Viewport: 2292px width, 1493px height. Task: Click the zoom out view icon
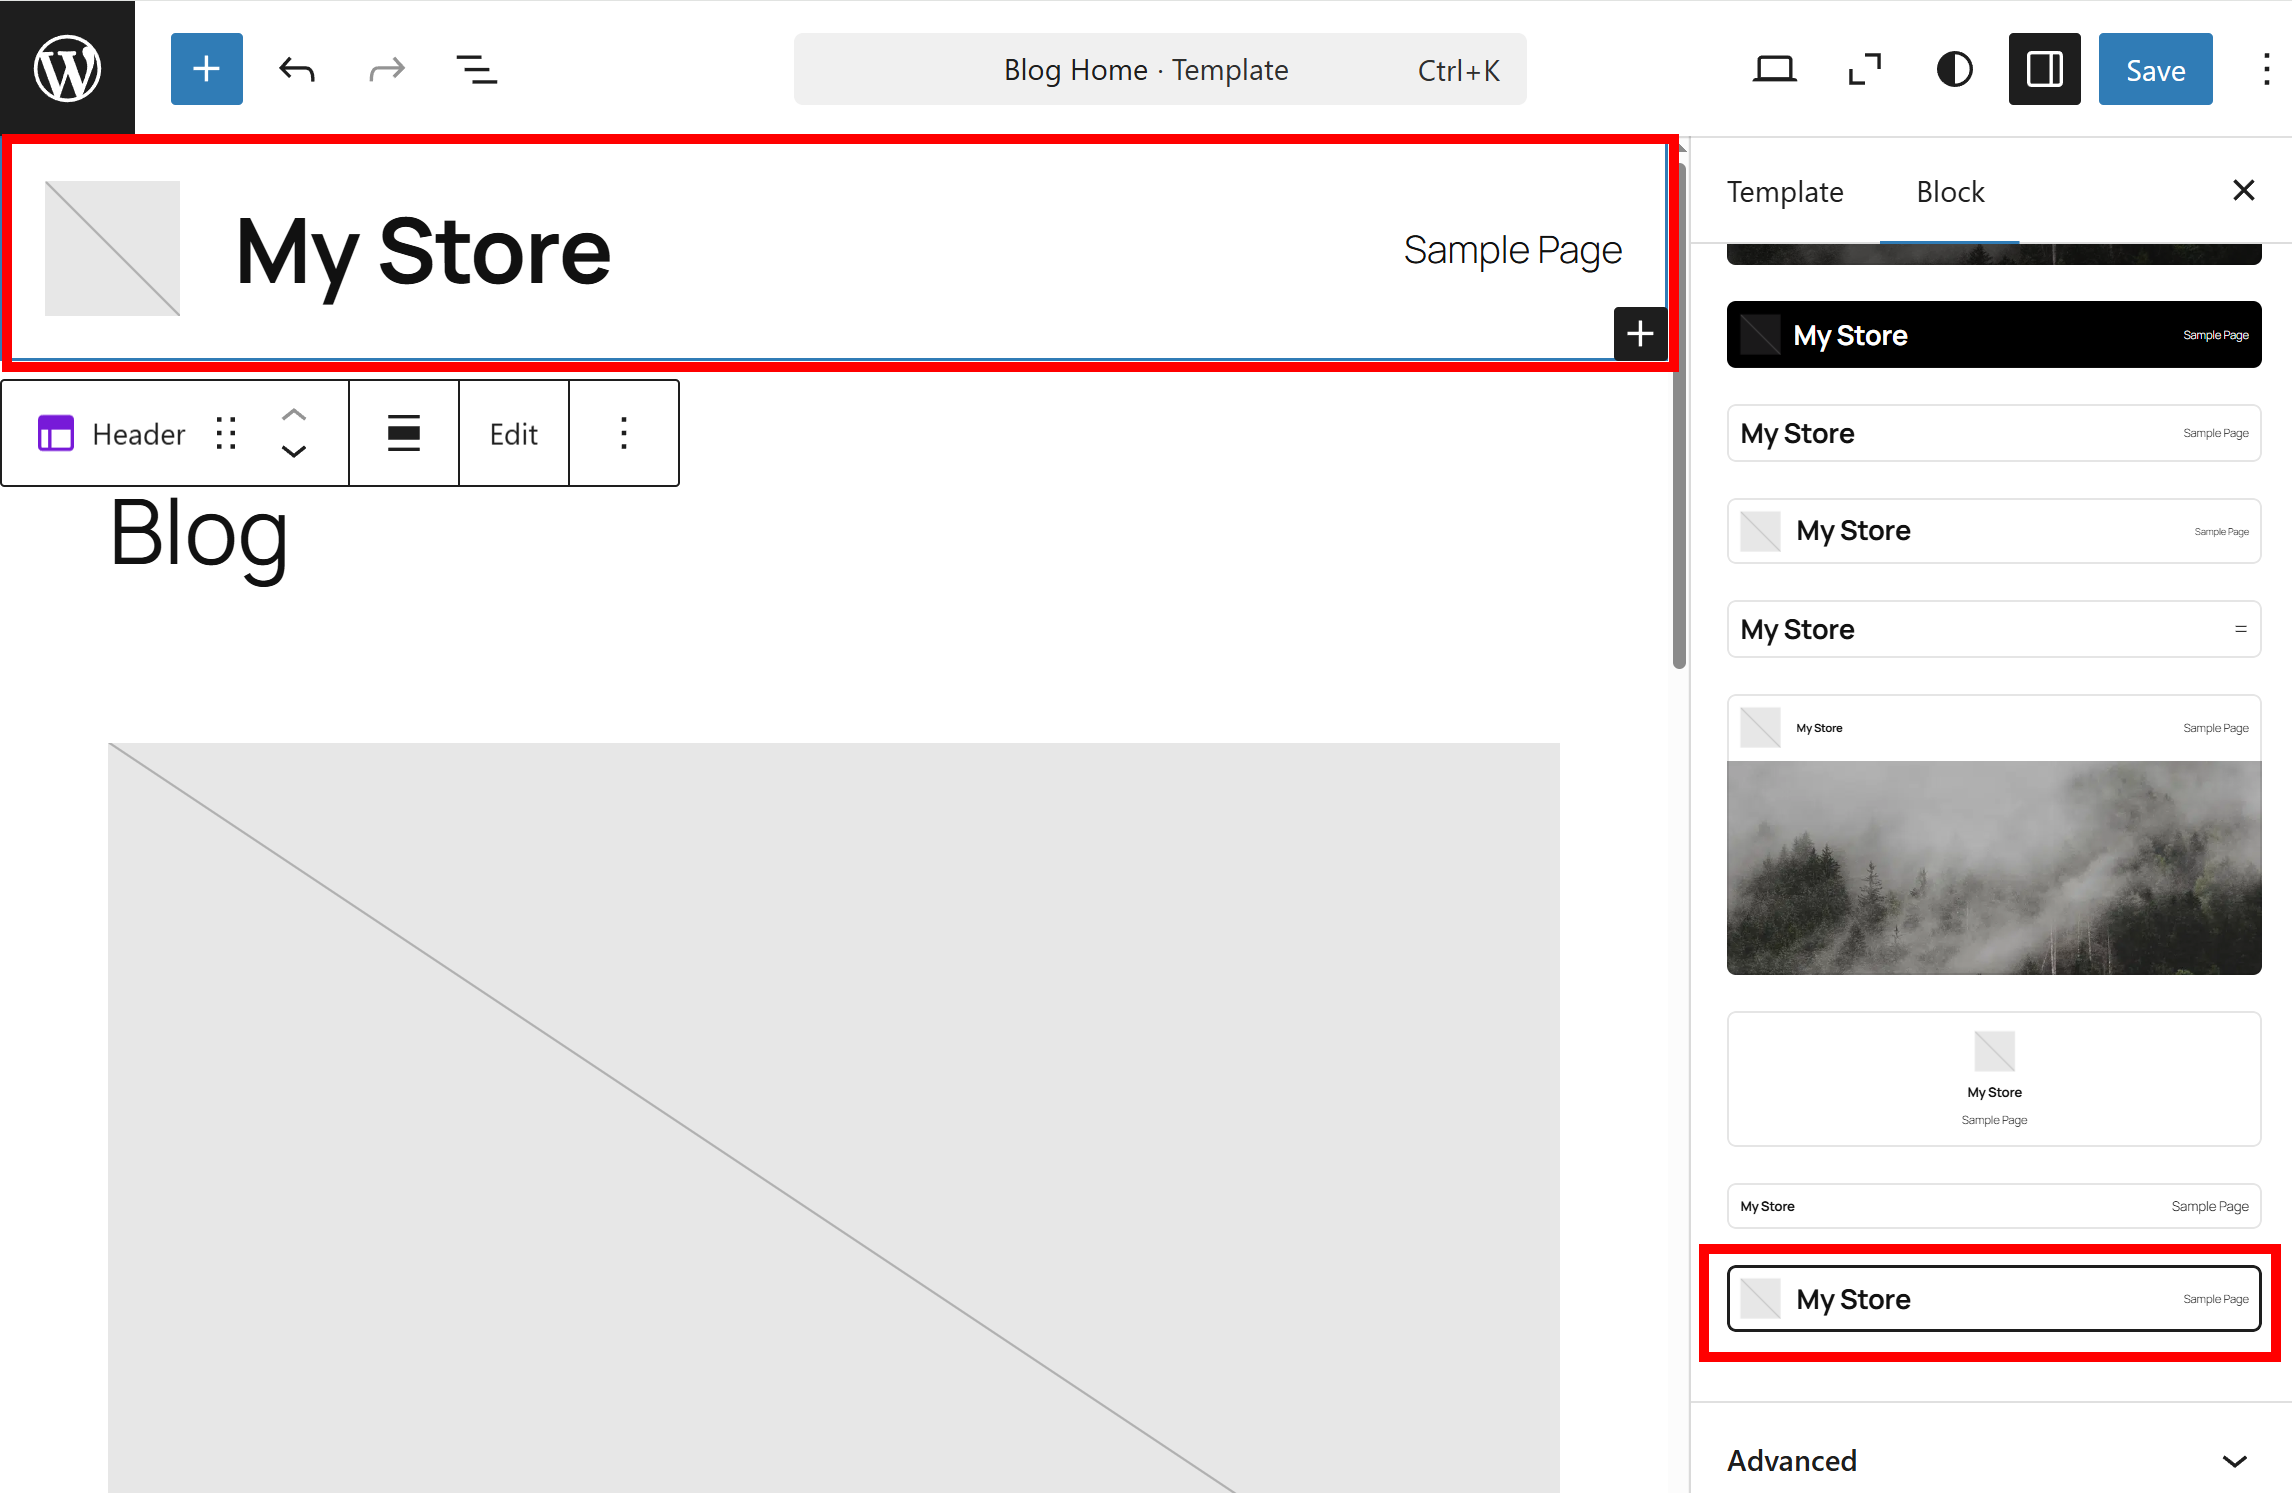tap(1864, 70)
